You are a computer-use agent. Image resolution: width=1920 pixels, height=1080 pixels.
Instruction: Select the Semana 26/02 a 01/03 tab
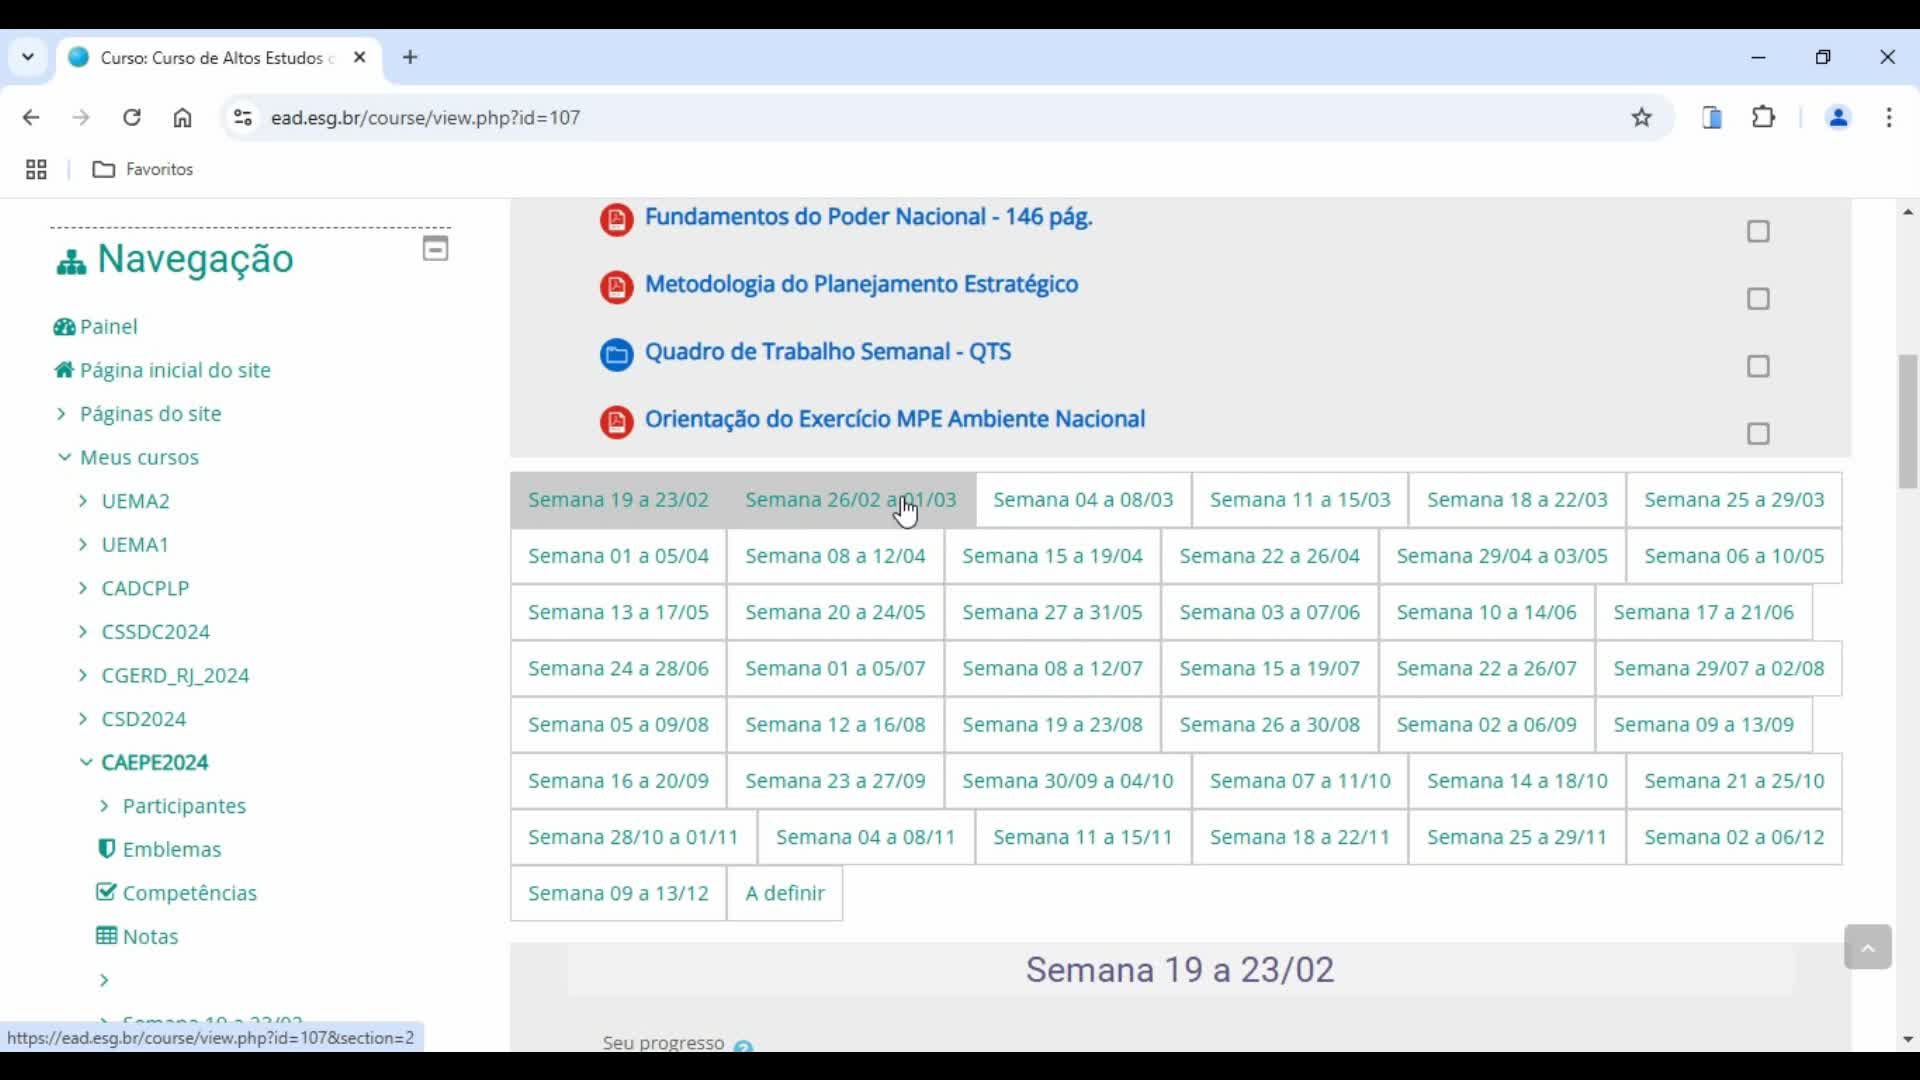click(851, 500)
